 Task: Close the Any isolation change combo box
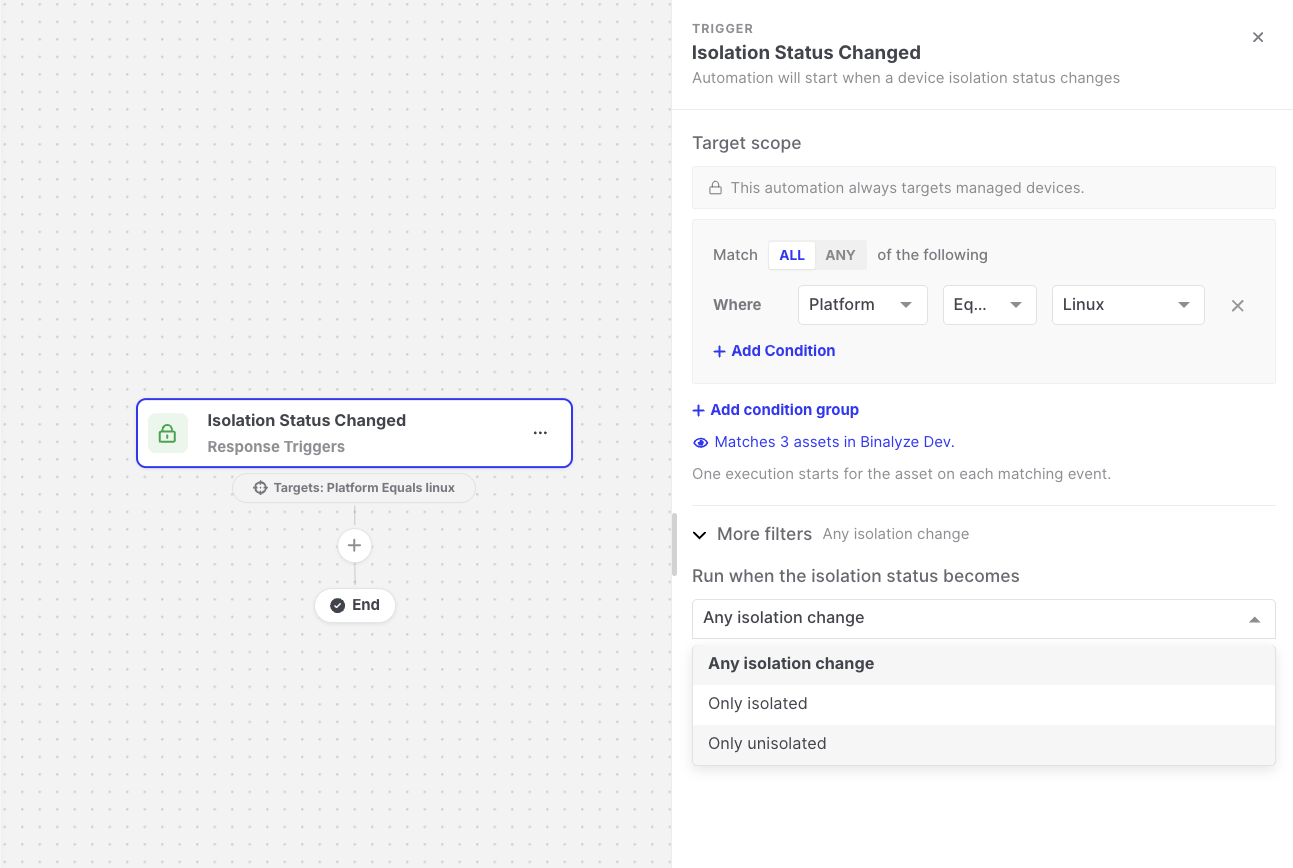point(984,619)
